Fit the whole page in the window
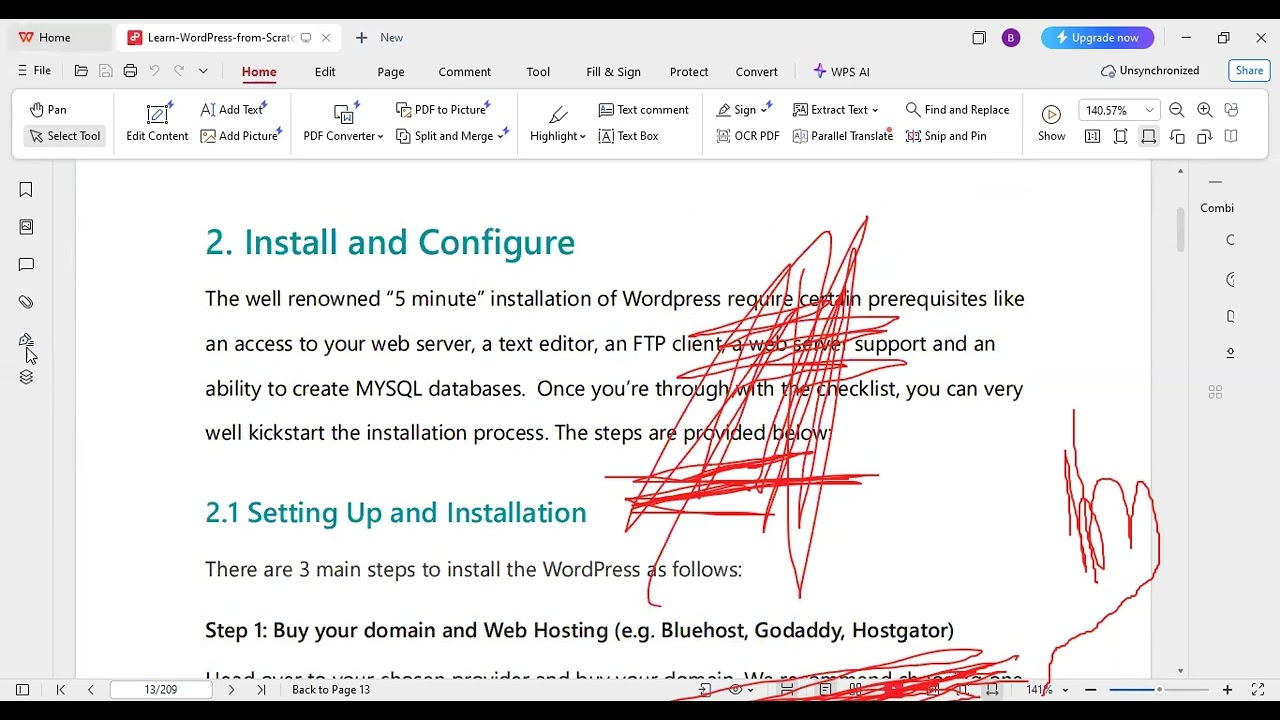The image size is (1280, 720). click(x=1120, y=136)
